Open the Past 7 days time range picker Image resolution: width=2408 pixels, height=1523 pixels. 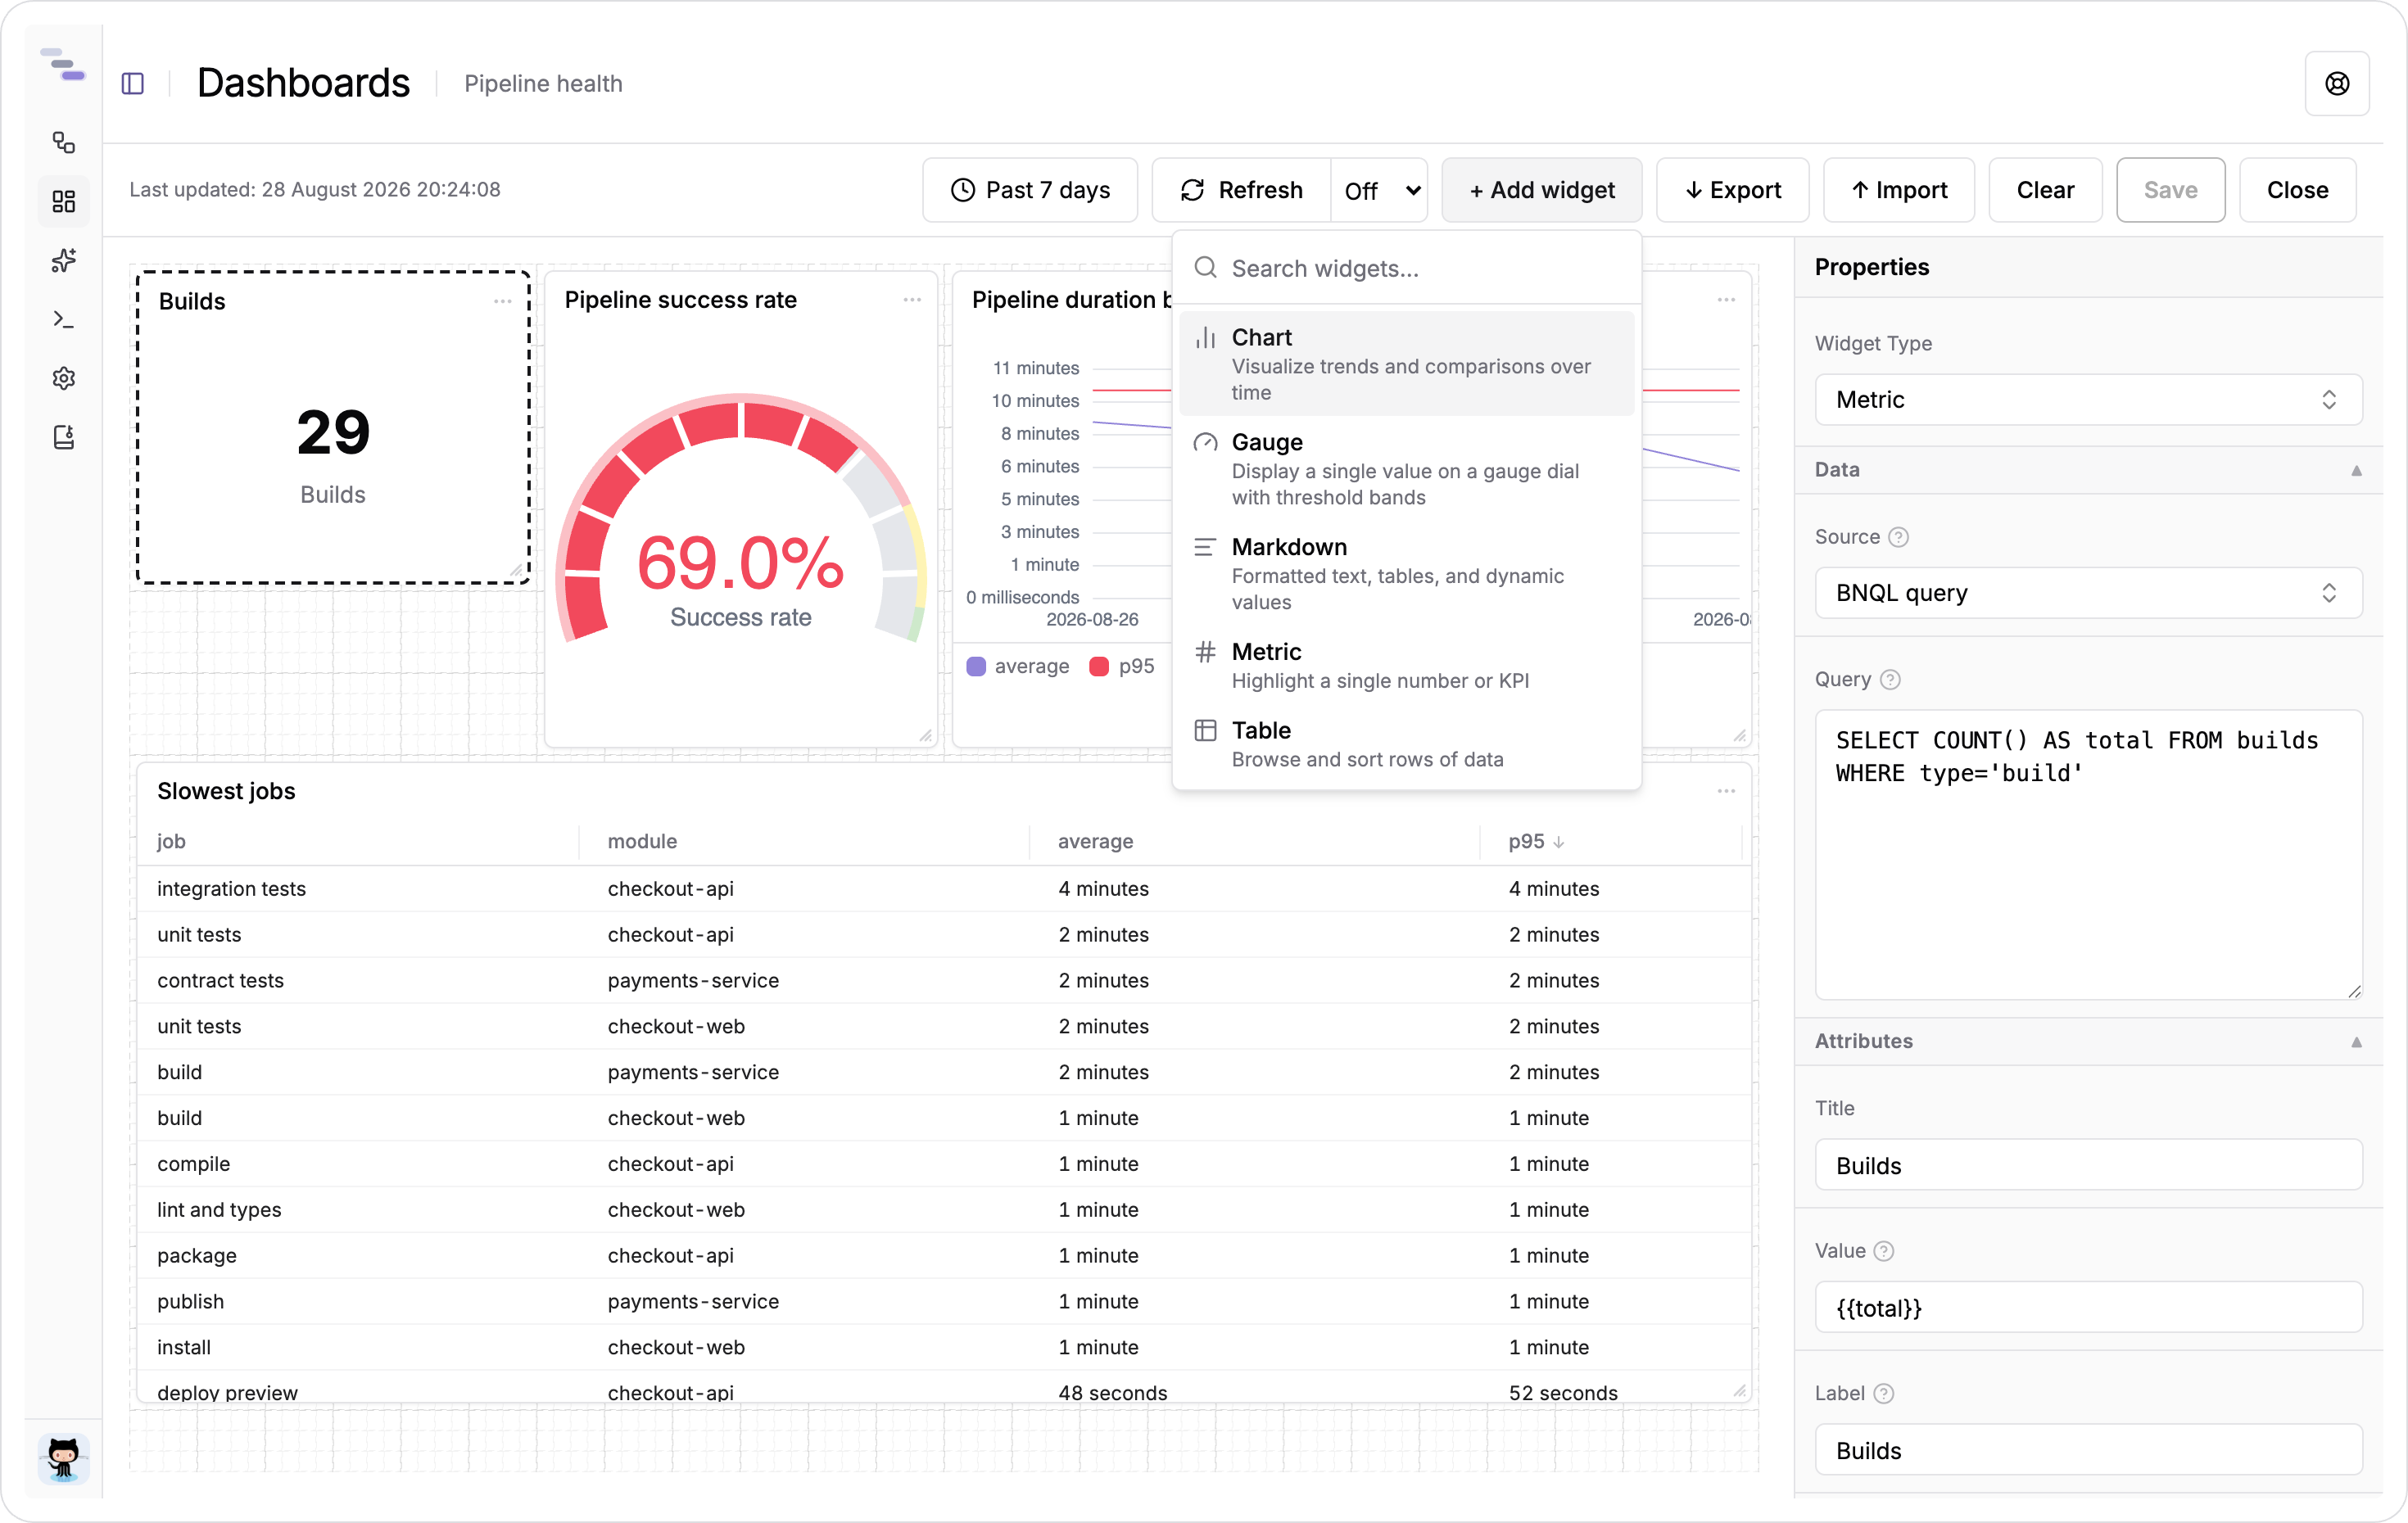pos(1030,190)
